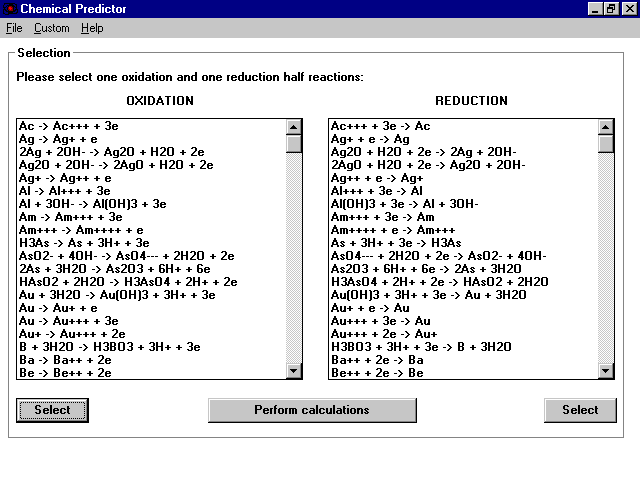Click the oxidation list scrollbar thumb
The width and height of the screenshot is (640, 480).
(294, 143)
